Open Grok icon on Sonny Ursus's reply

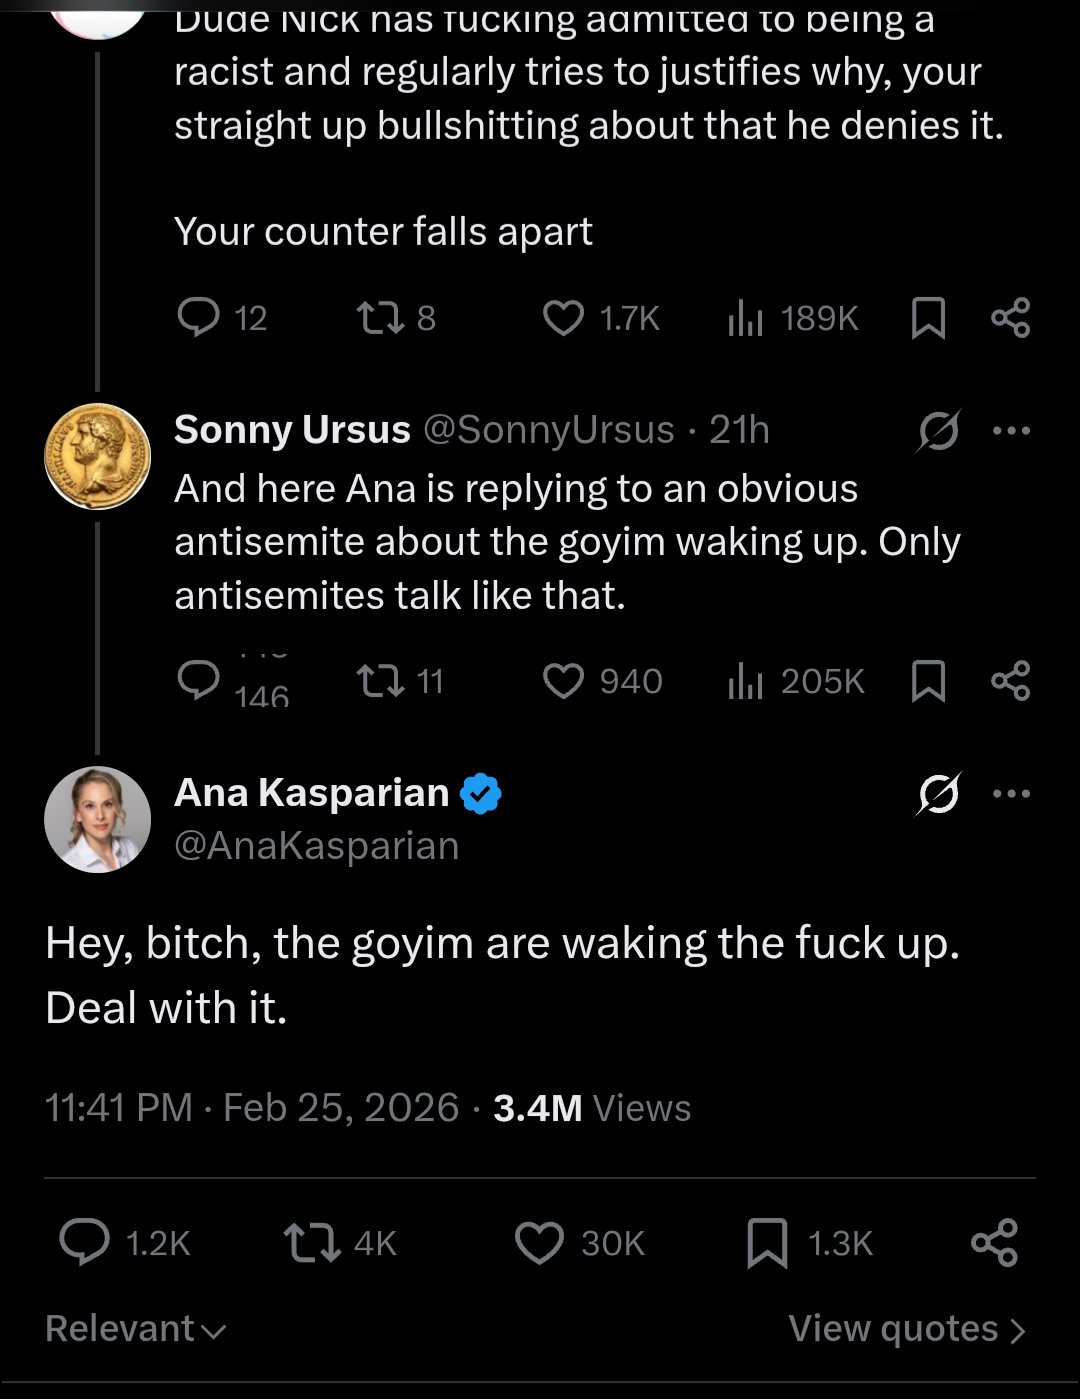pyautogui.click(x=939, y=431)
